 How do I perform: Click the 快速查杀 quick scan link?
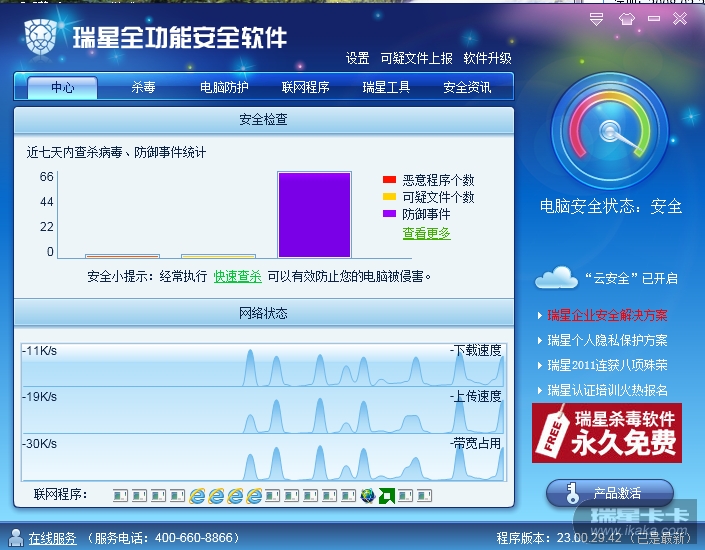point(237,276)
